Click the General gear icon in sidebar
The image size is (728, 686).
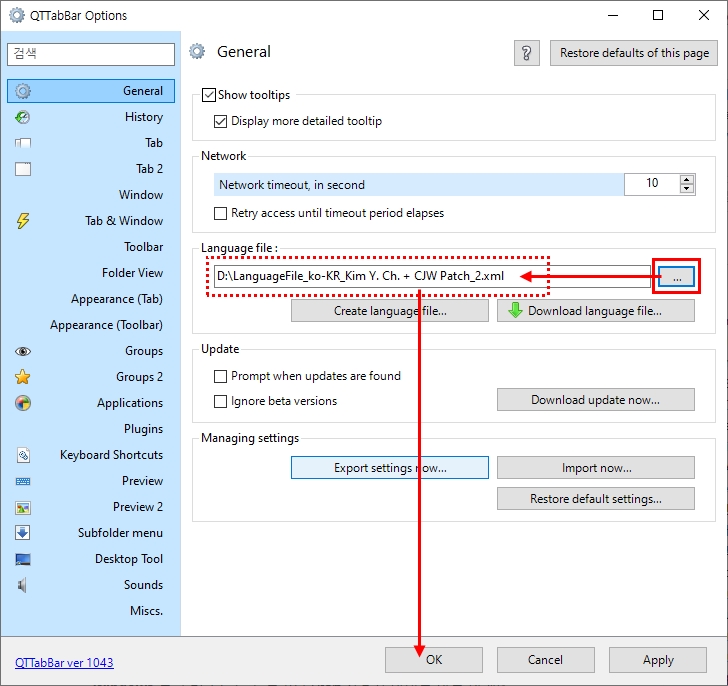pos(23,91)
